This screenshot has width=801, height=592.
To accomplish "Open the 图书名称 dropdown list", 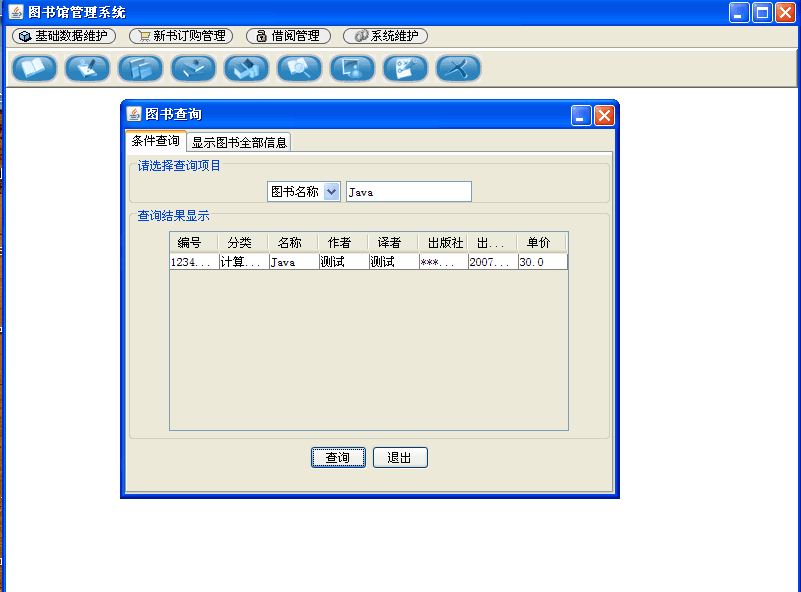I will [x=333, y=190].
